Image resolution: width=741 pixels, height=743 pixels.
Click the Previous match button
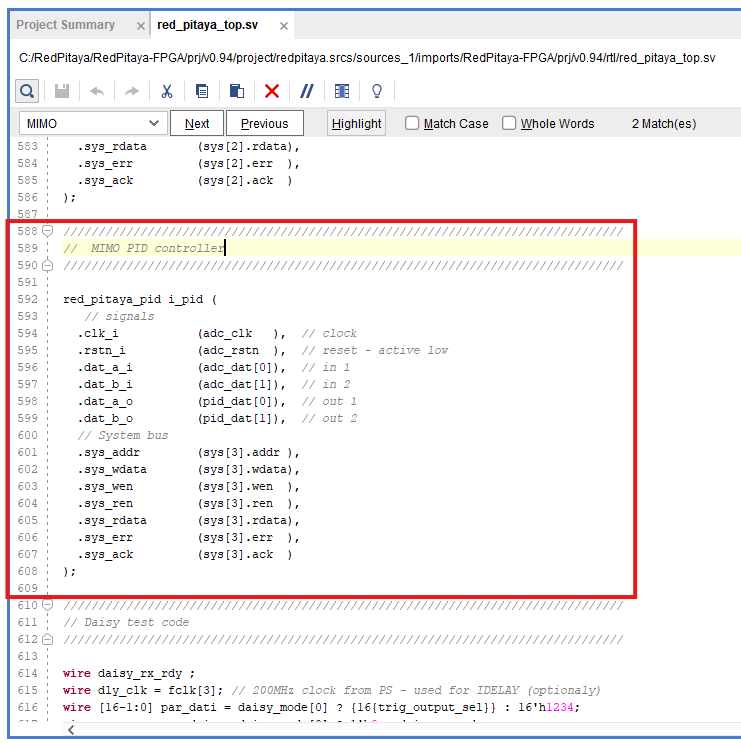click(x=264, y=123)
